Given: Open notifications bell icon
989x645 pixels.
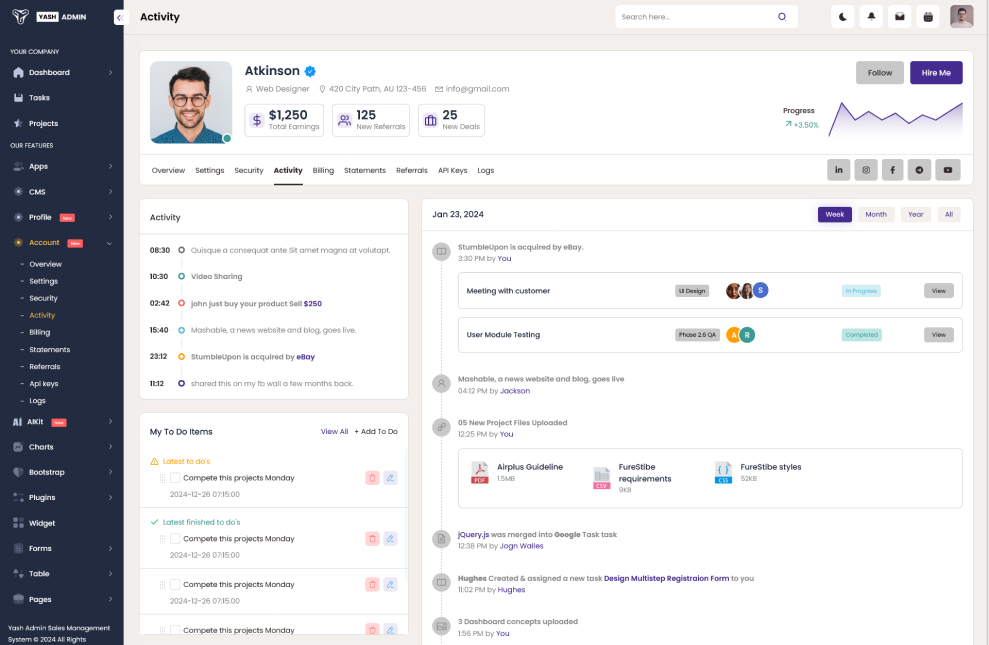Looking at the screenshot, I should (x=871, y=17).
